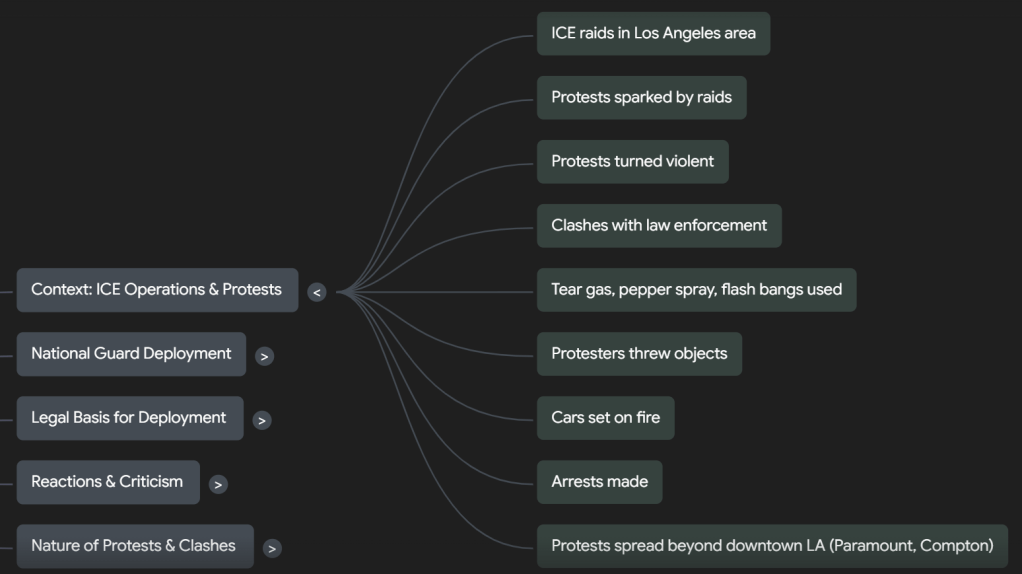Select the Protests sparked by raids node

coord(641,97)
